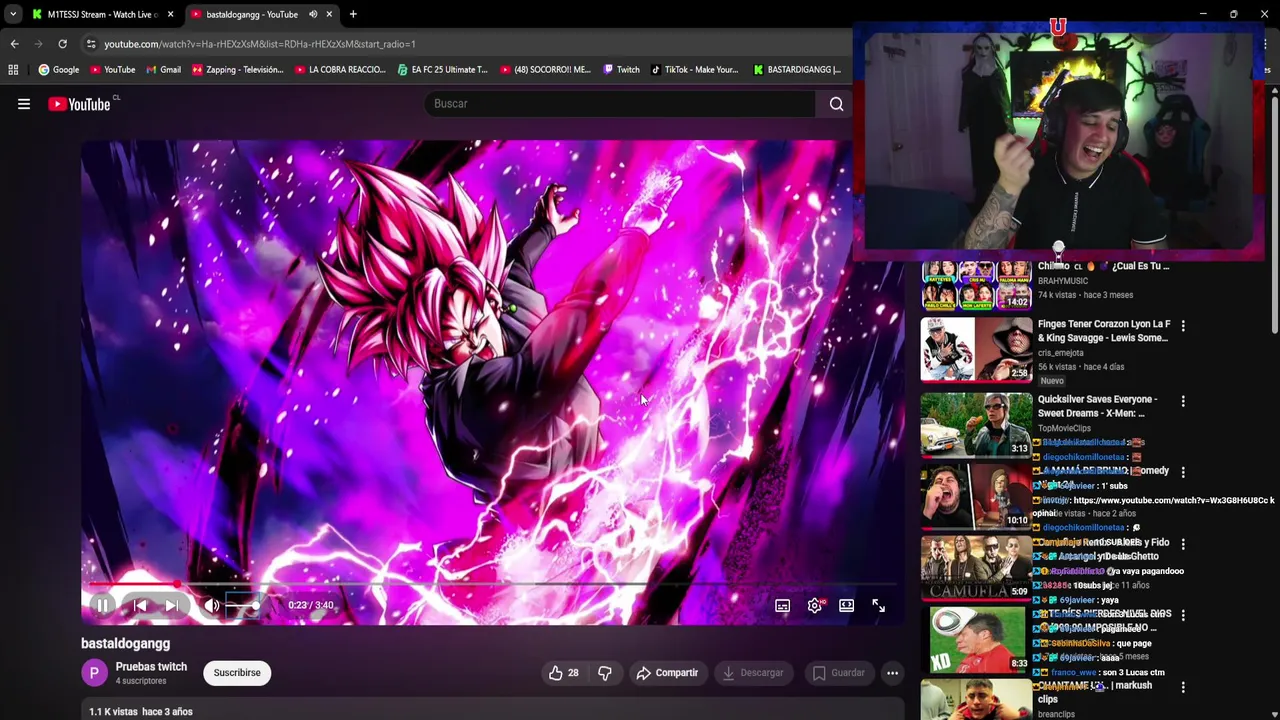Open Quicksilver Saves Everyone video title

tap(1097, 406)
